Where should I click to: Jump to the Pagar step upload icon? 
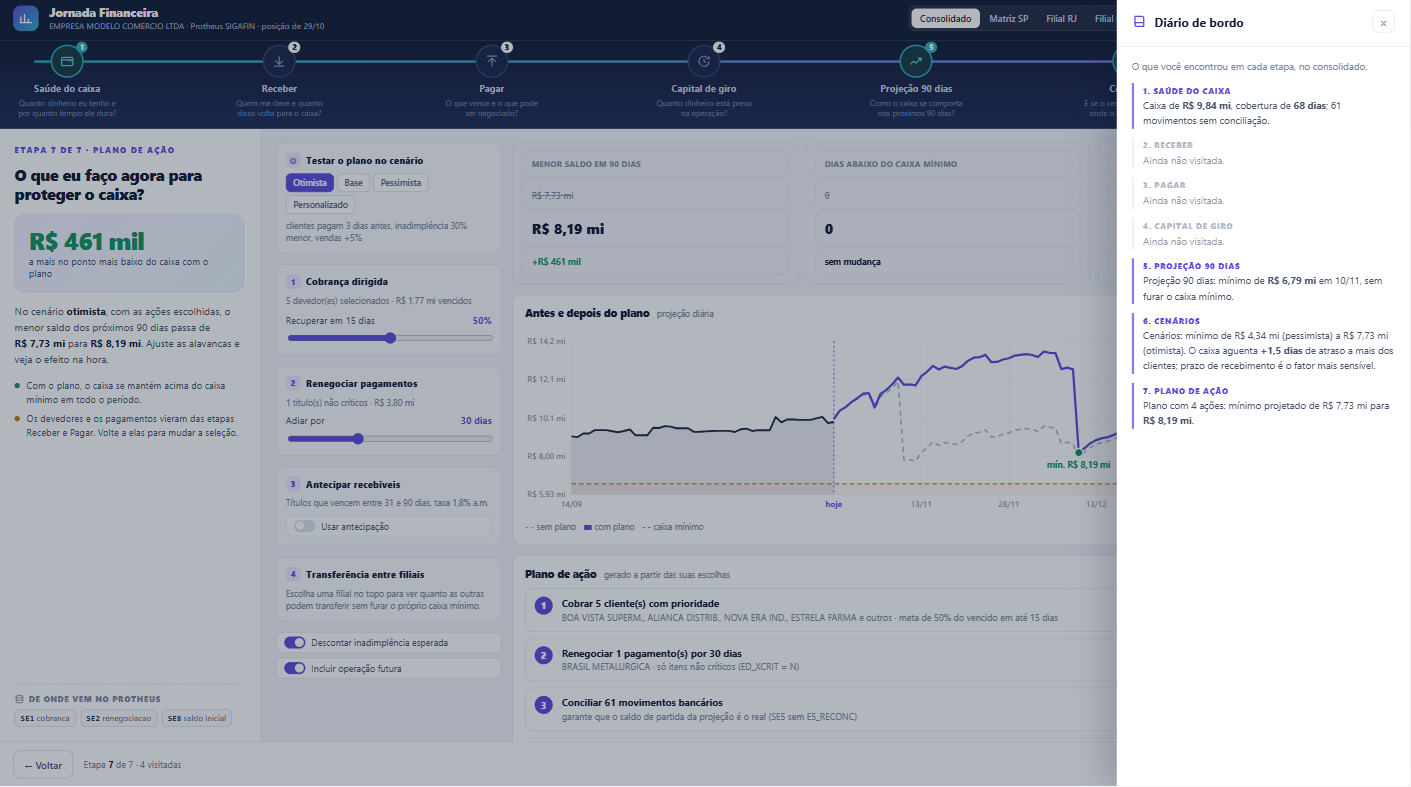pos(492,61)
